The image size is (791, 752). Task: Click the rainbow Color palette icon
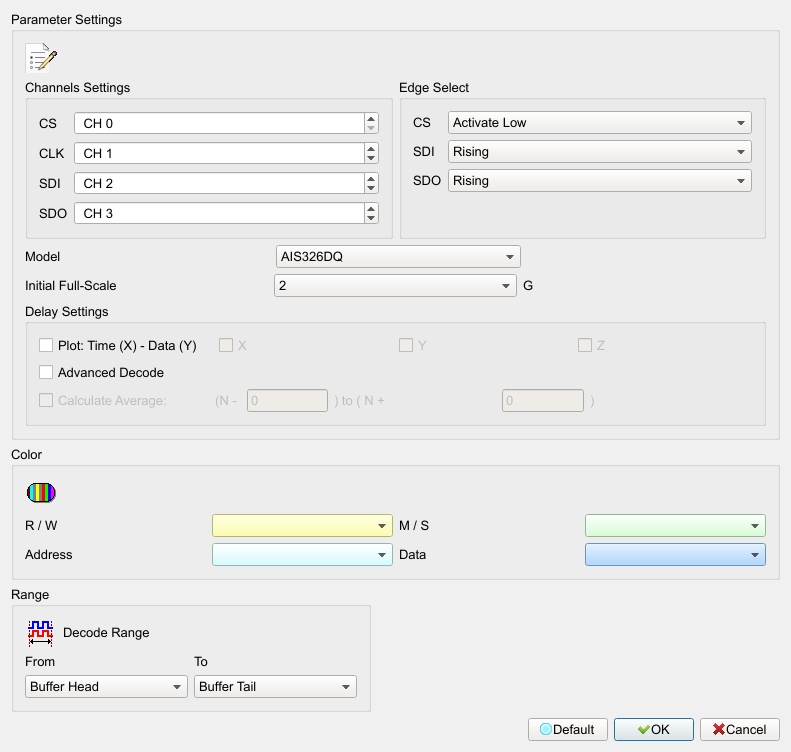coord(41,493)
